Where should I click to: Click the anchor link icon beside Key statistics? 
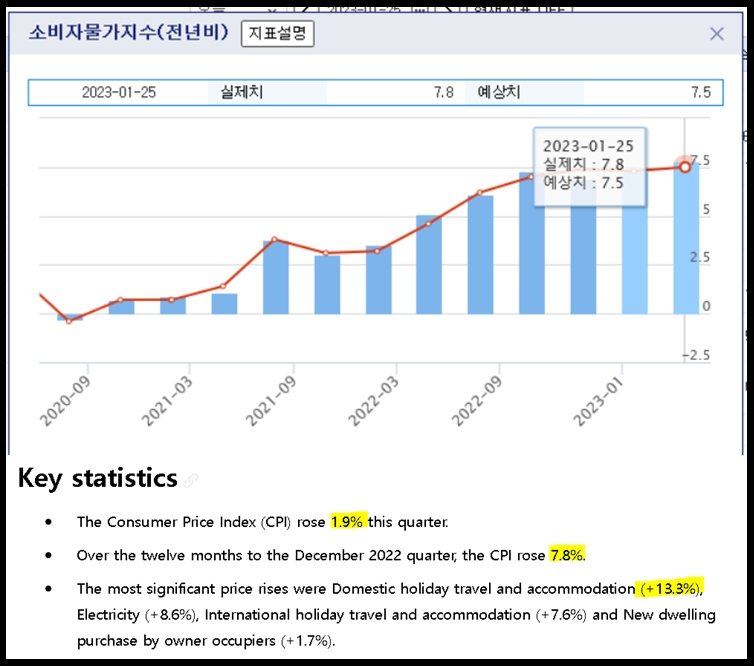(x=191, y=481)
